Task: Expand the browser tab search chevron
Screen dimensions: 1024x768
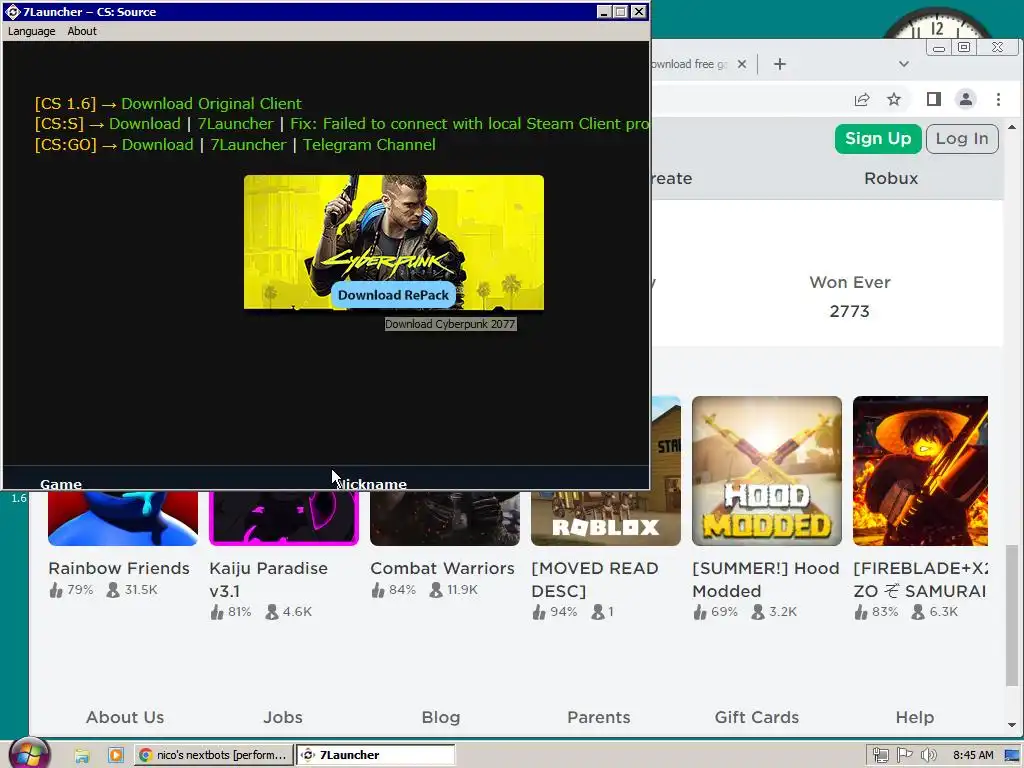Action: pos(904,64)
